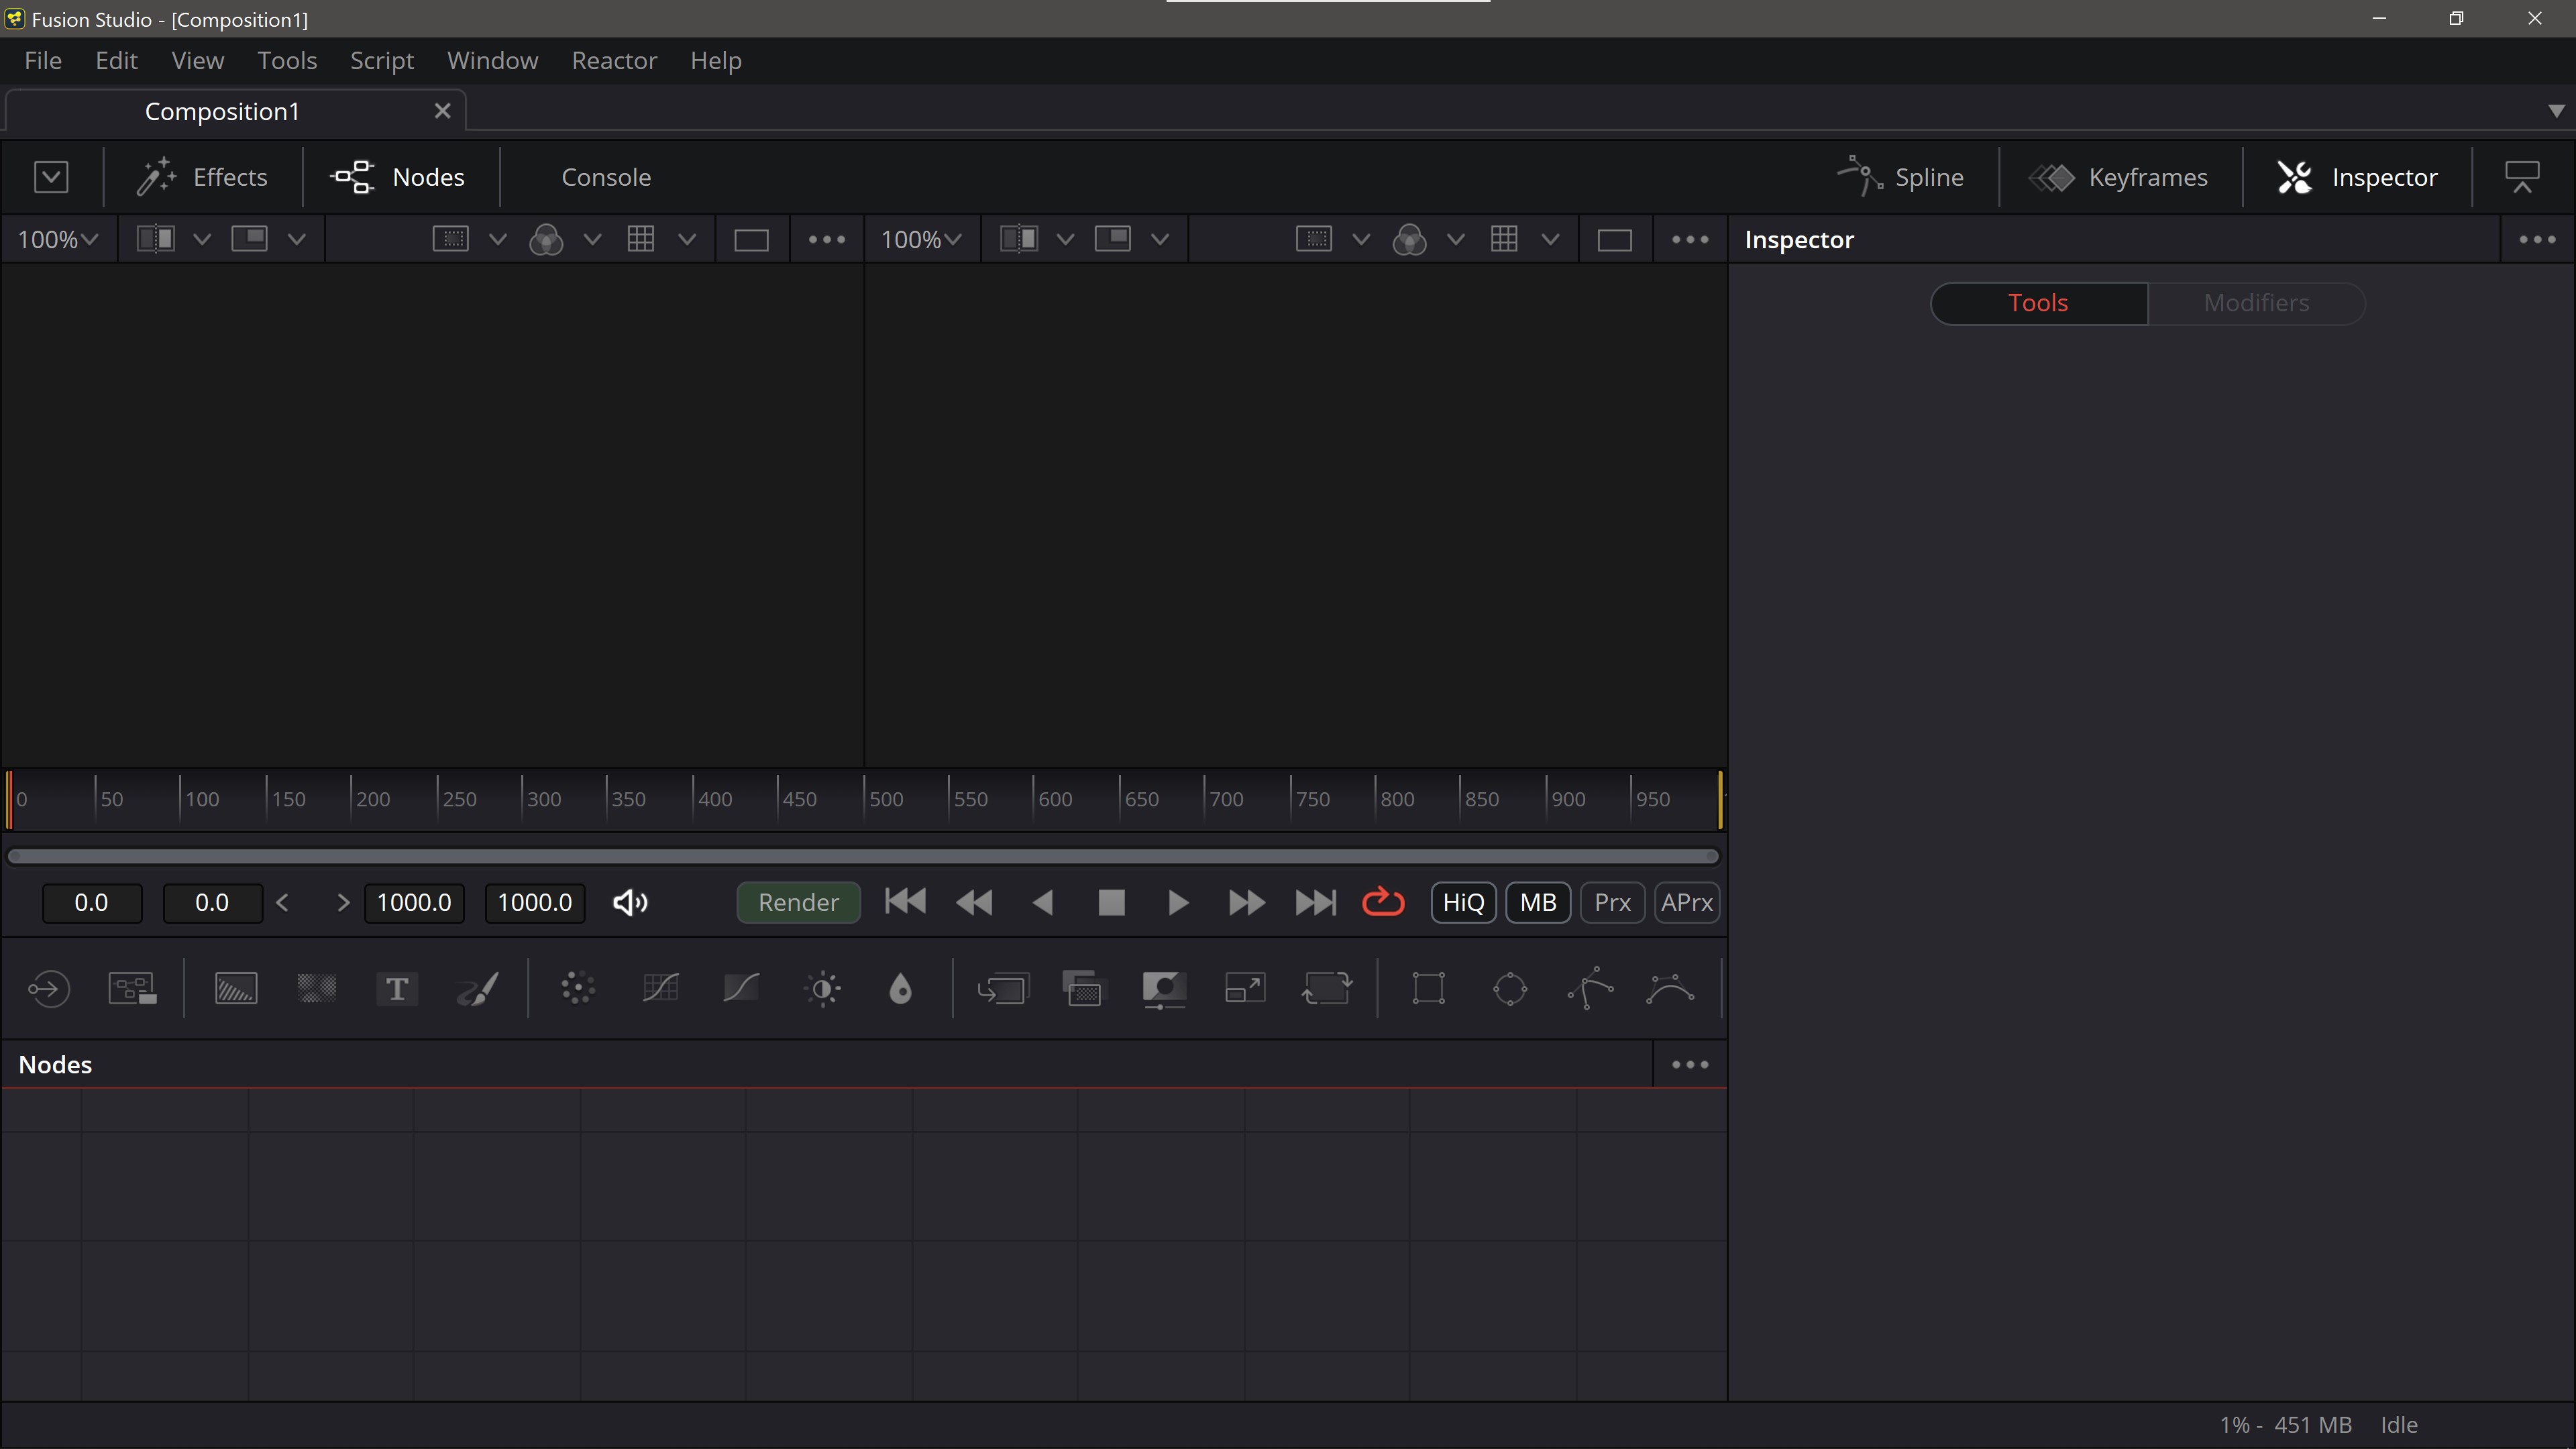The height and width of the screenshot is (1449, 2576).
Task: Select the BSpline mask tool
Action: coord(1671,989)
